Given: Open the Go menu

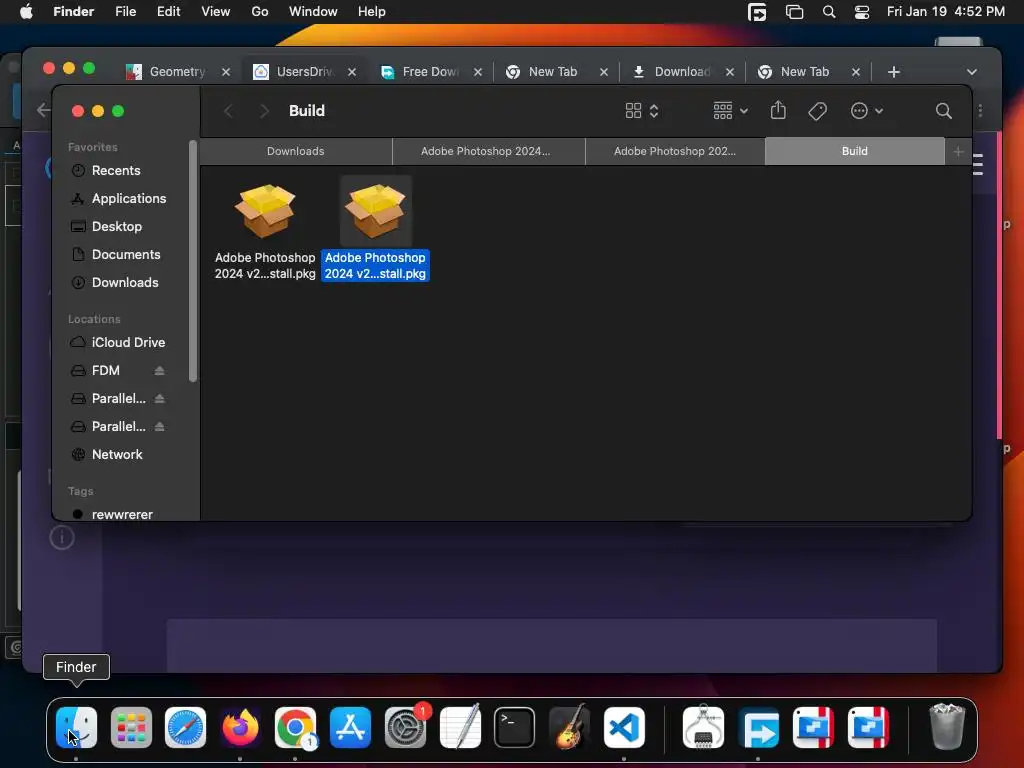Looking at the screenshot, I should point(260,12).
